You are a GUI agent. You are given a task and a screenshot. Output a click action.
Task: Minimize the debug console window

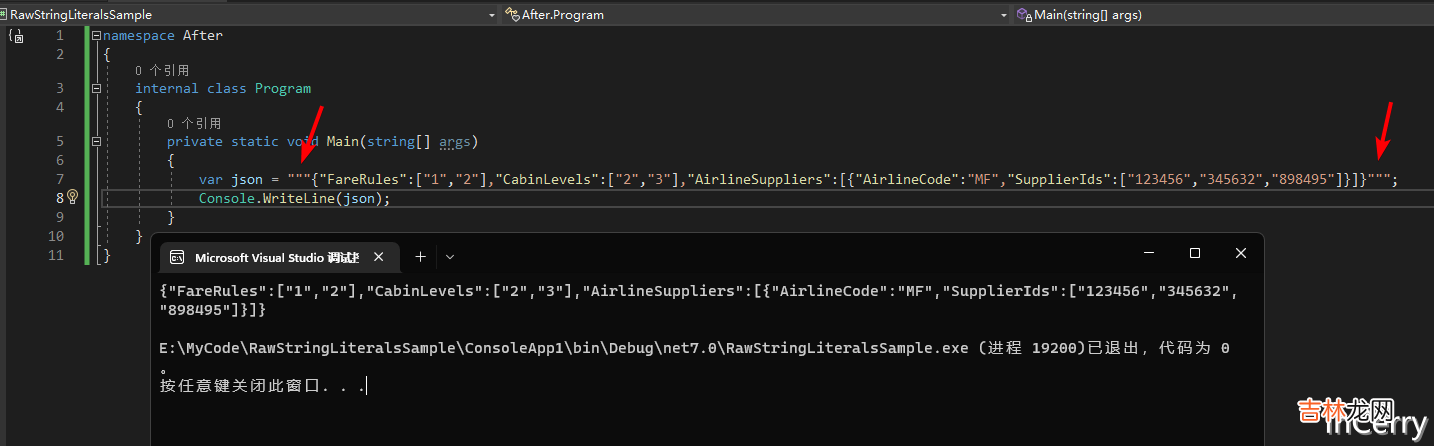[x=1148, y=254]
